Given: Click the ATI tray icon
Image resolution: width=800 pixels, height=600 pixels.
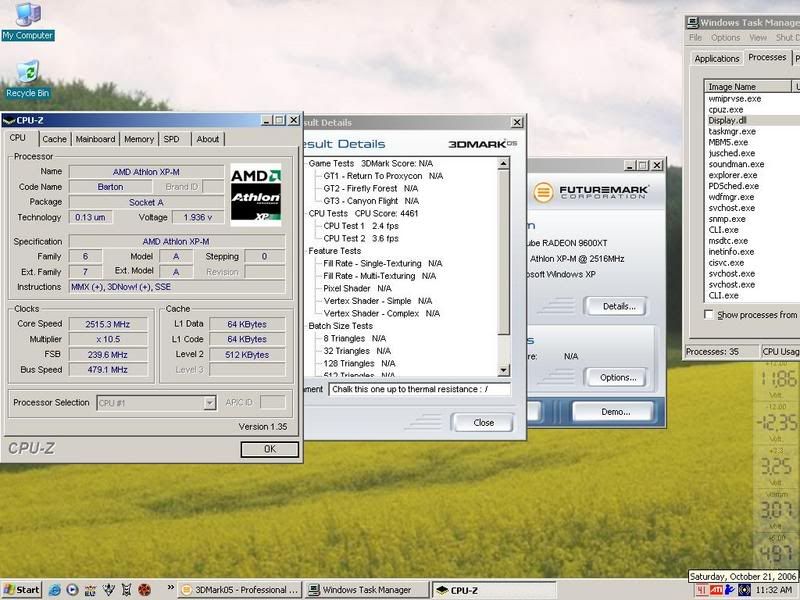Looking at the screenshot, I should (x=716, y=590).
